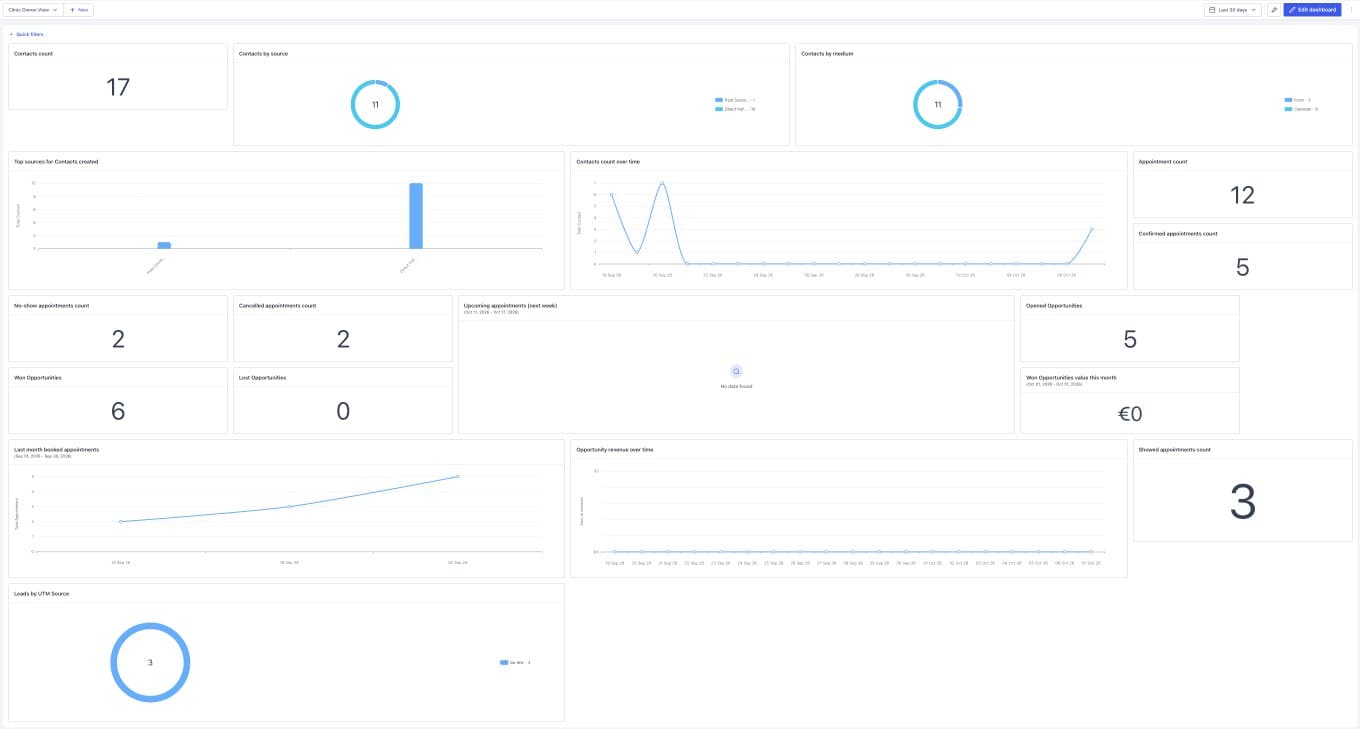Click the Paid Social legend entry in Contacts by source

tap(735, 100)
